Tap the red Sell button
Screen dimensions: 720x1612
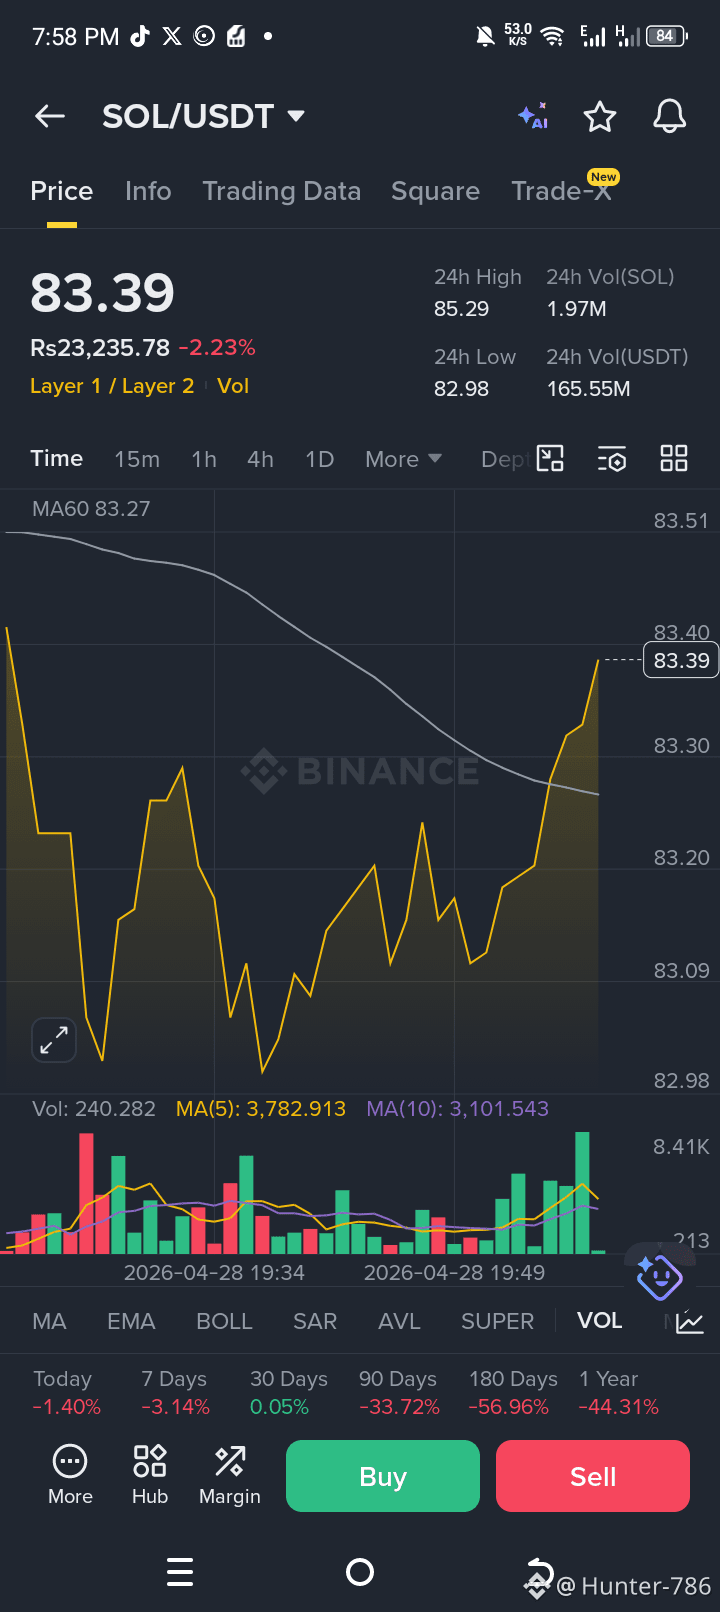[593, 1476]
